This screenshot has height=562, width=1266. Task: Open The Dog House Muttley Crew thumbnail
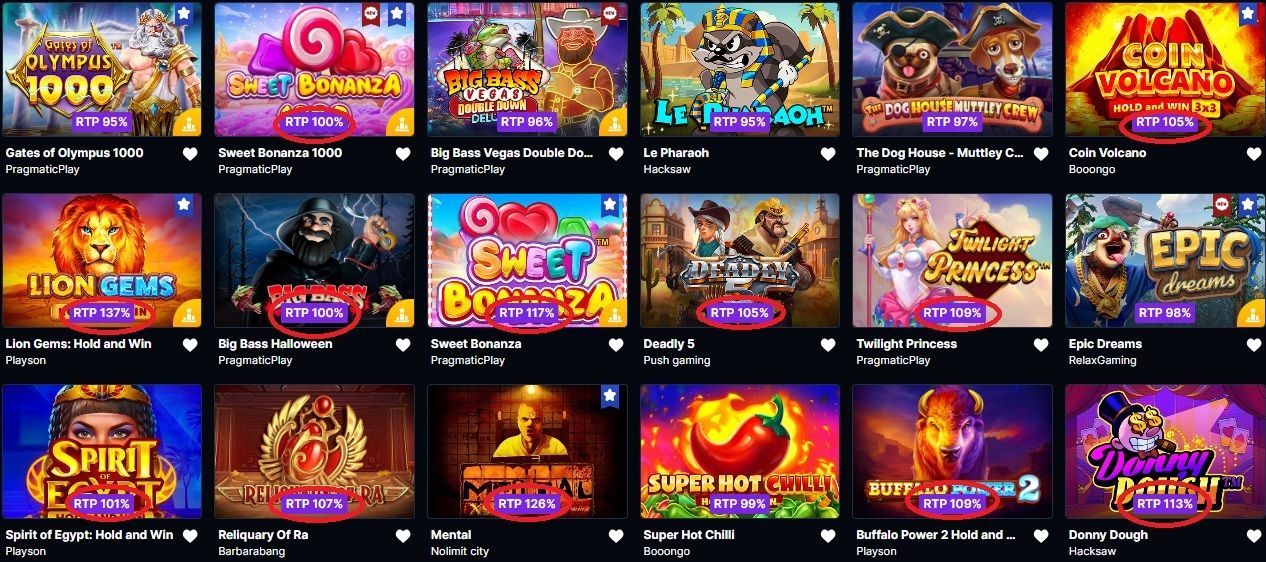(952, 69)
